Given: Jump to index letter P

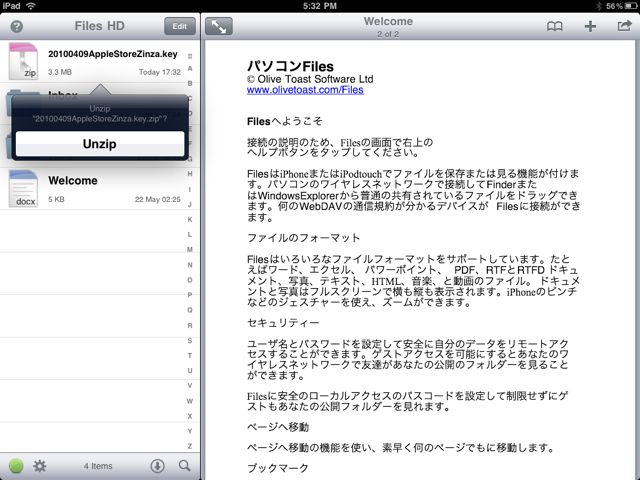Looking at the screenshot, I should (190, 295).
